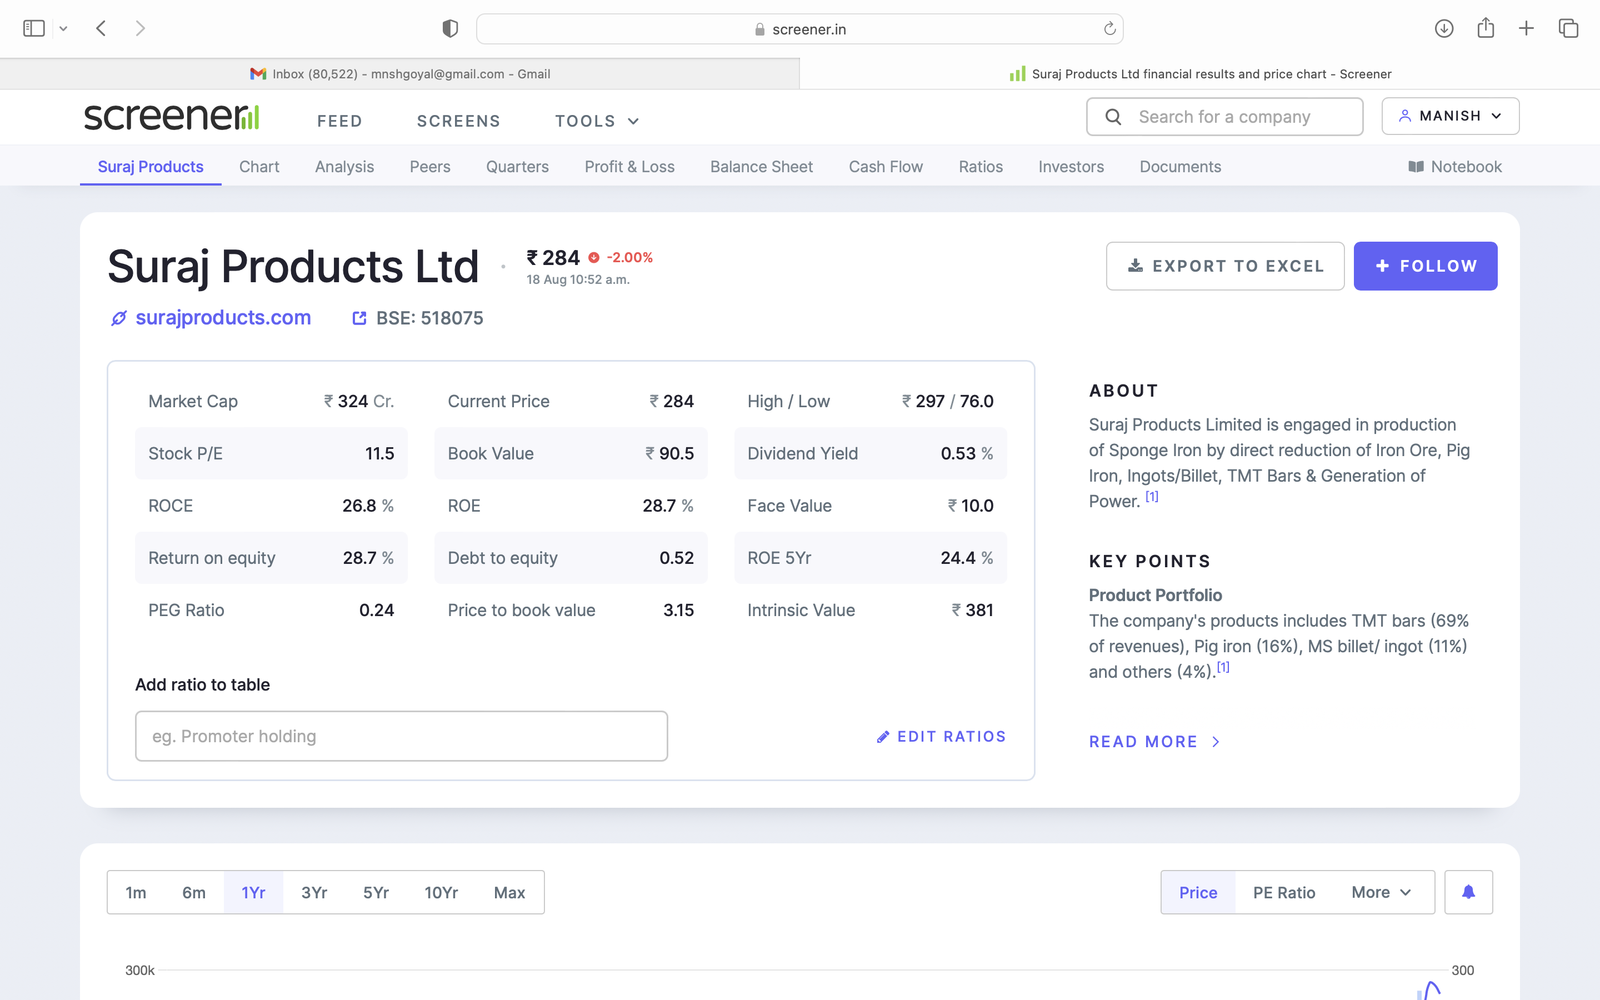
Task: Switch chart to PE Ratio view
Action: point(1284,892)
